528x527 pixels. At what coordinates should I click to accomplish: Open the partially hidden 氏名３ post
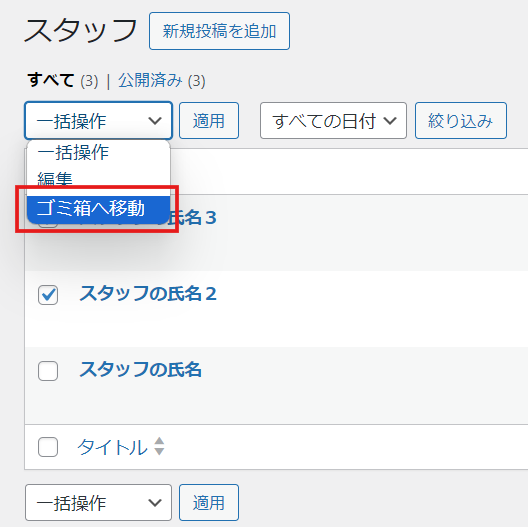[x=194, y=218]
